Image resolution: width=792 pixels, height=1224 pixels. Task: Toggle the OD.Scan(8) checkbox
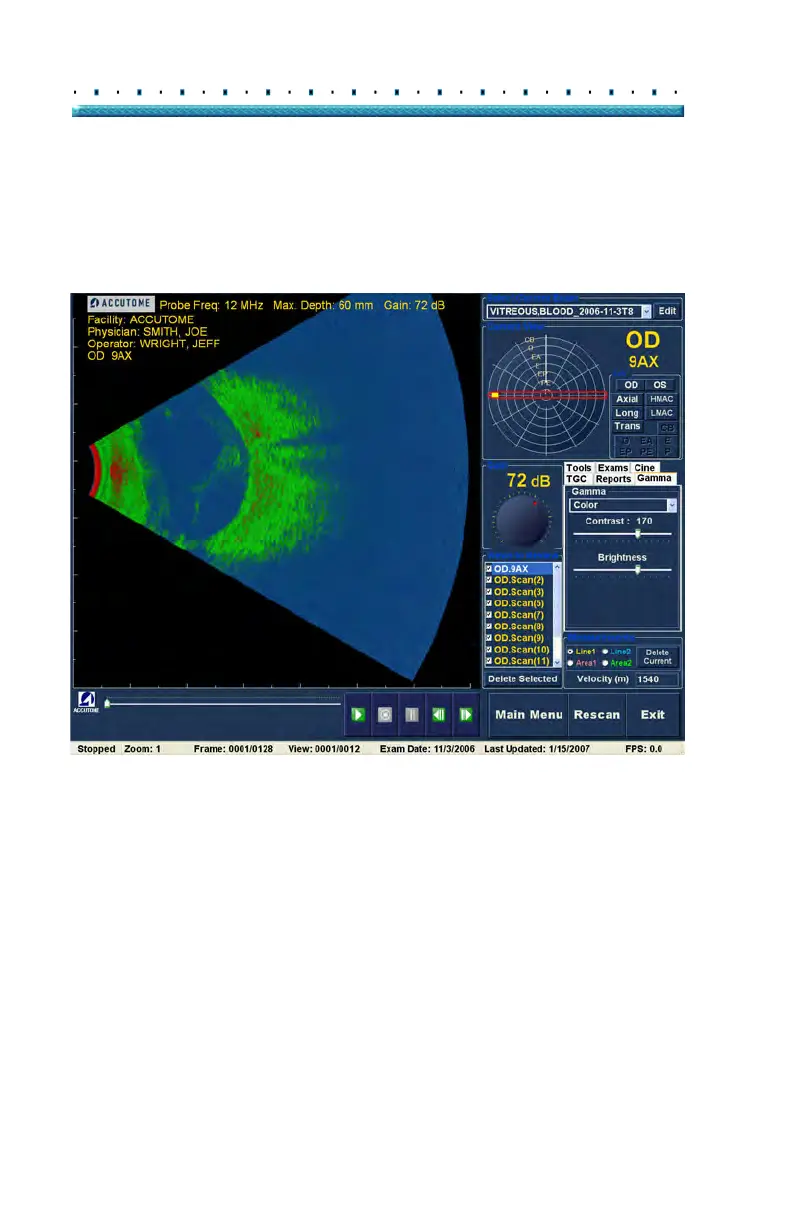click(x=489, y=626)
